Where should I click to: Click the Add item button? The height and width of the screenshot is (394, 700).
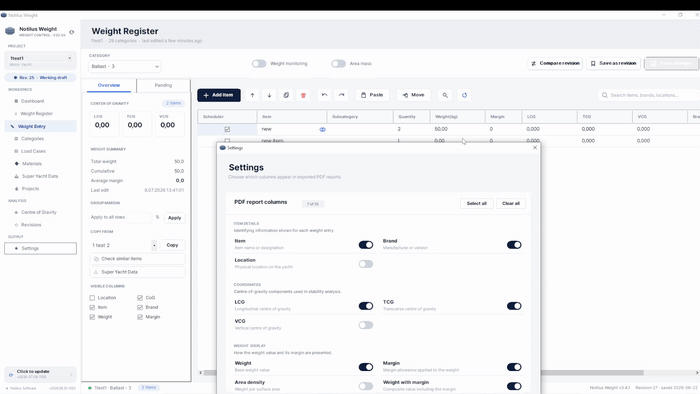pos(219,95)
